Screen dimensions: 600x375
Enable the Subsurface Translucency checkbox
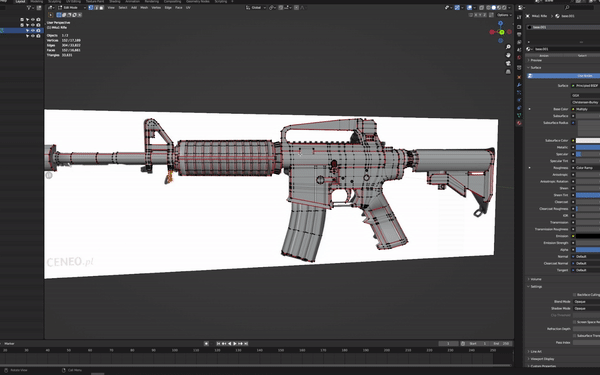coord(574,336)
